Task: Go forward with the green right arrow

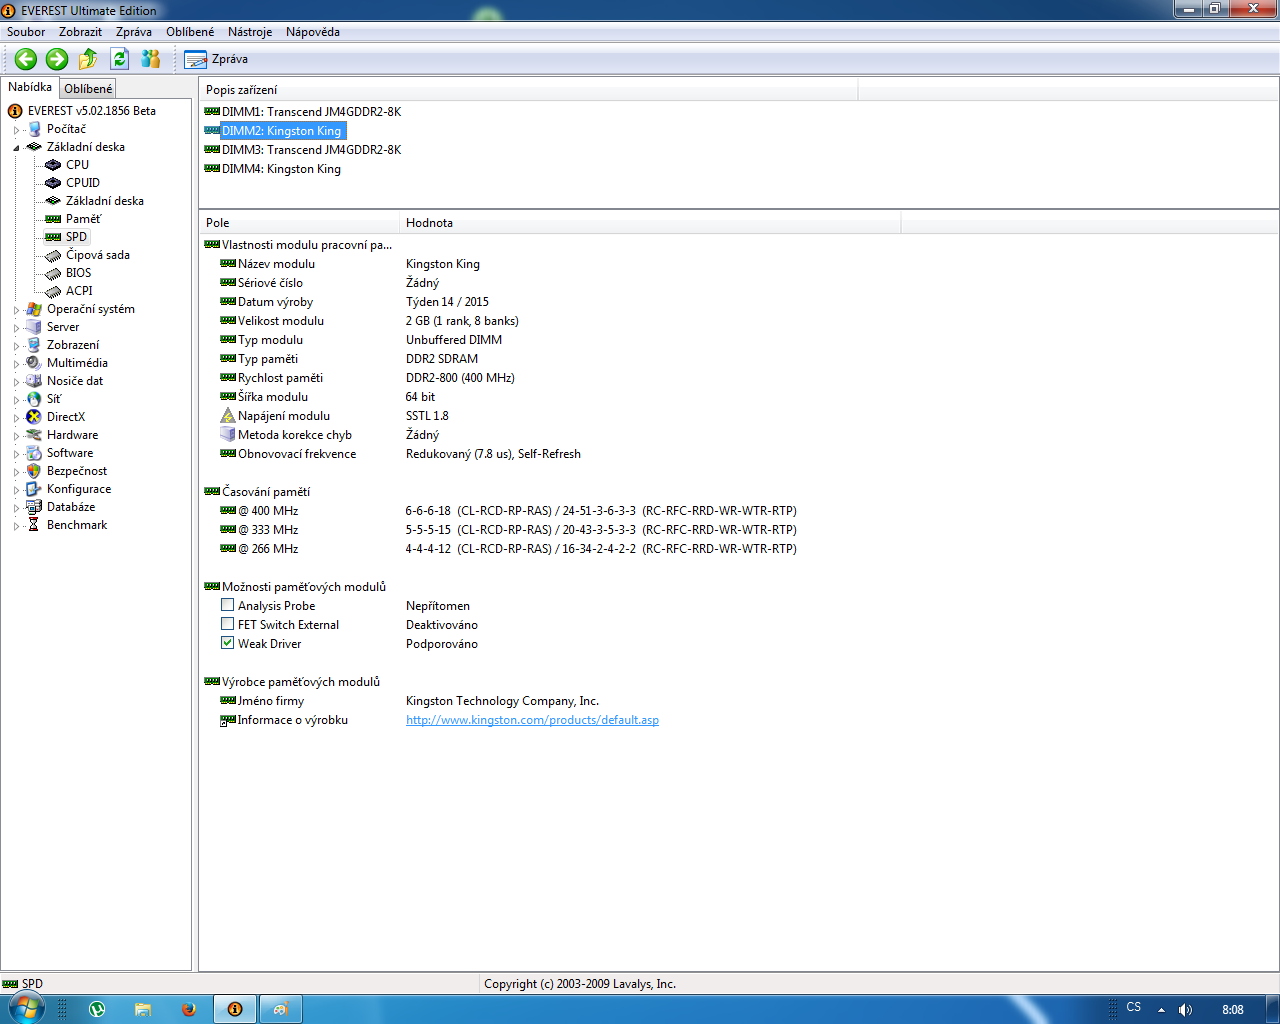Action: 57,59
